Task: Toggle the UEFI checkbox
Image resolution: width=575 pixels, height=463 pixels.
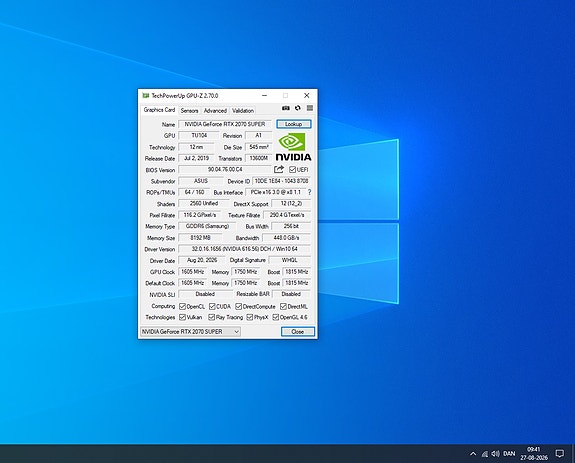Action: pos(292,170)
